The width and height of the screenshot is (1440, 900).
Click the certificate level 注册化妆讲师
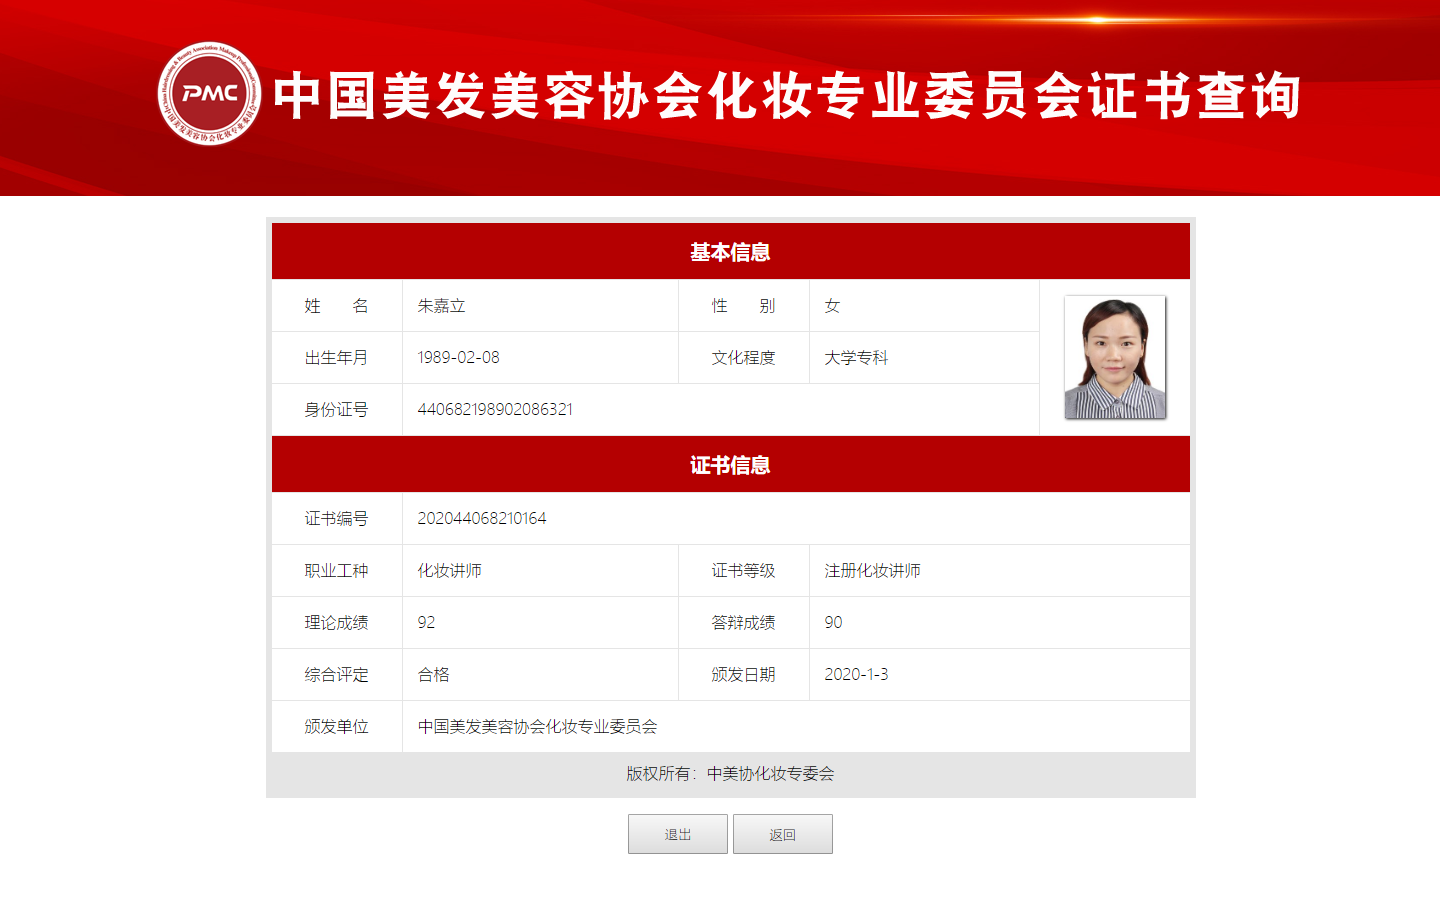click(872, 571)
